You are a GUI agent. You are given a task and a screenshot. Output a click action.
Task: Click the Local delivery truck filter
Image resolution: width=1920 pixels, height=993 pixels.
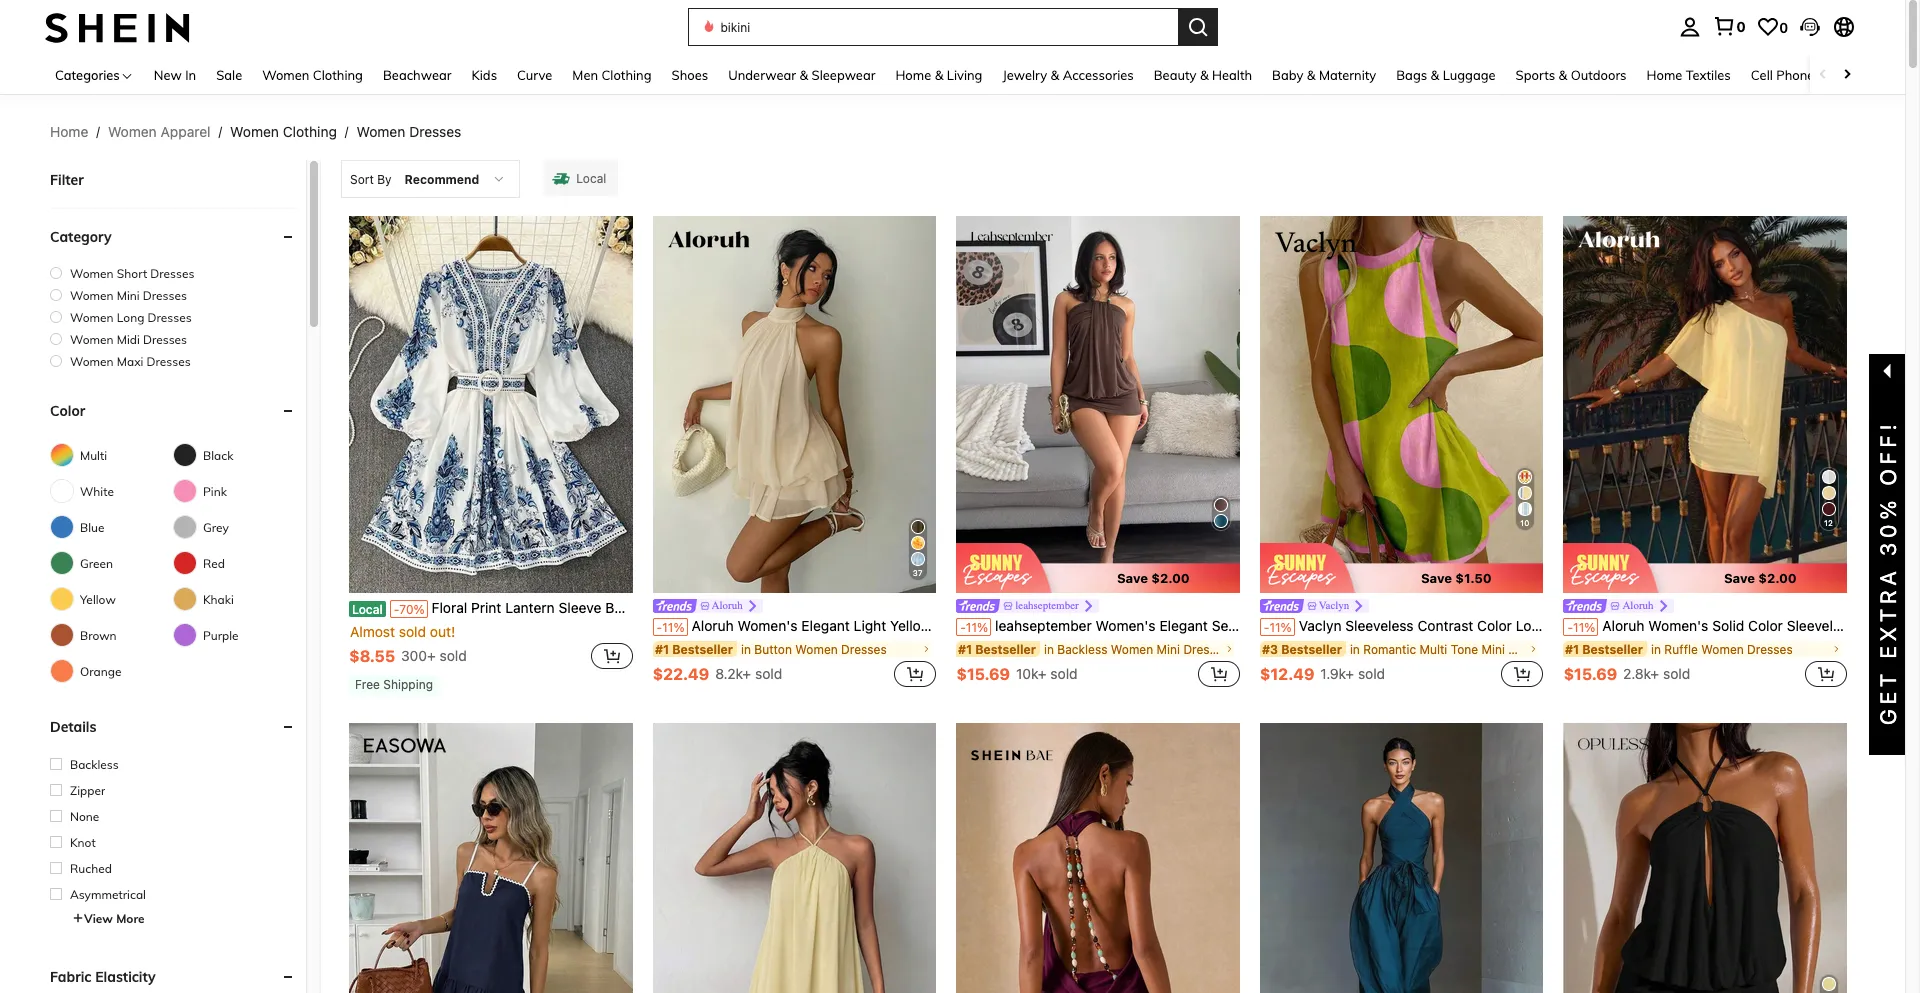point(580,179)
